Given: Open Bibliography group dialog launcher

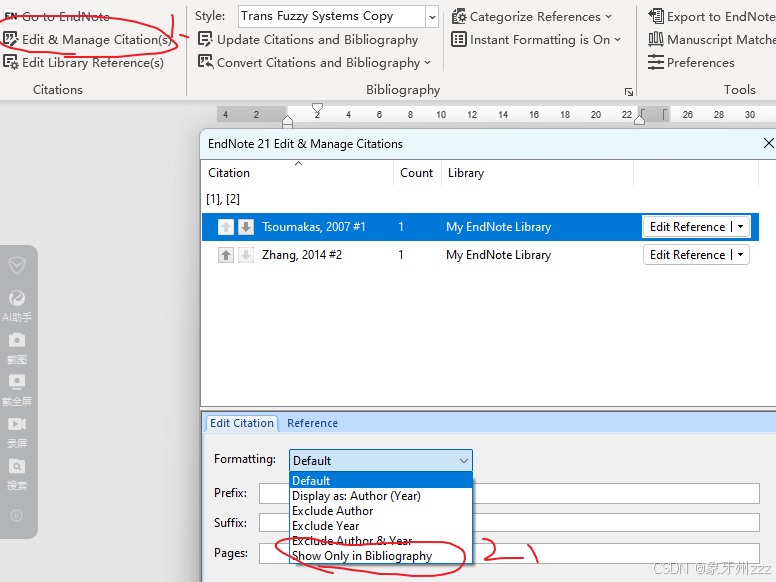Looking at the screenshot, I should [629, 92].
